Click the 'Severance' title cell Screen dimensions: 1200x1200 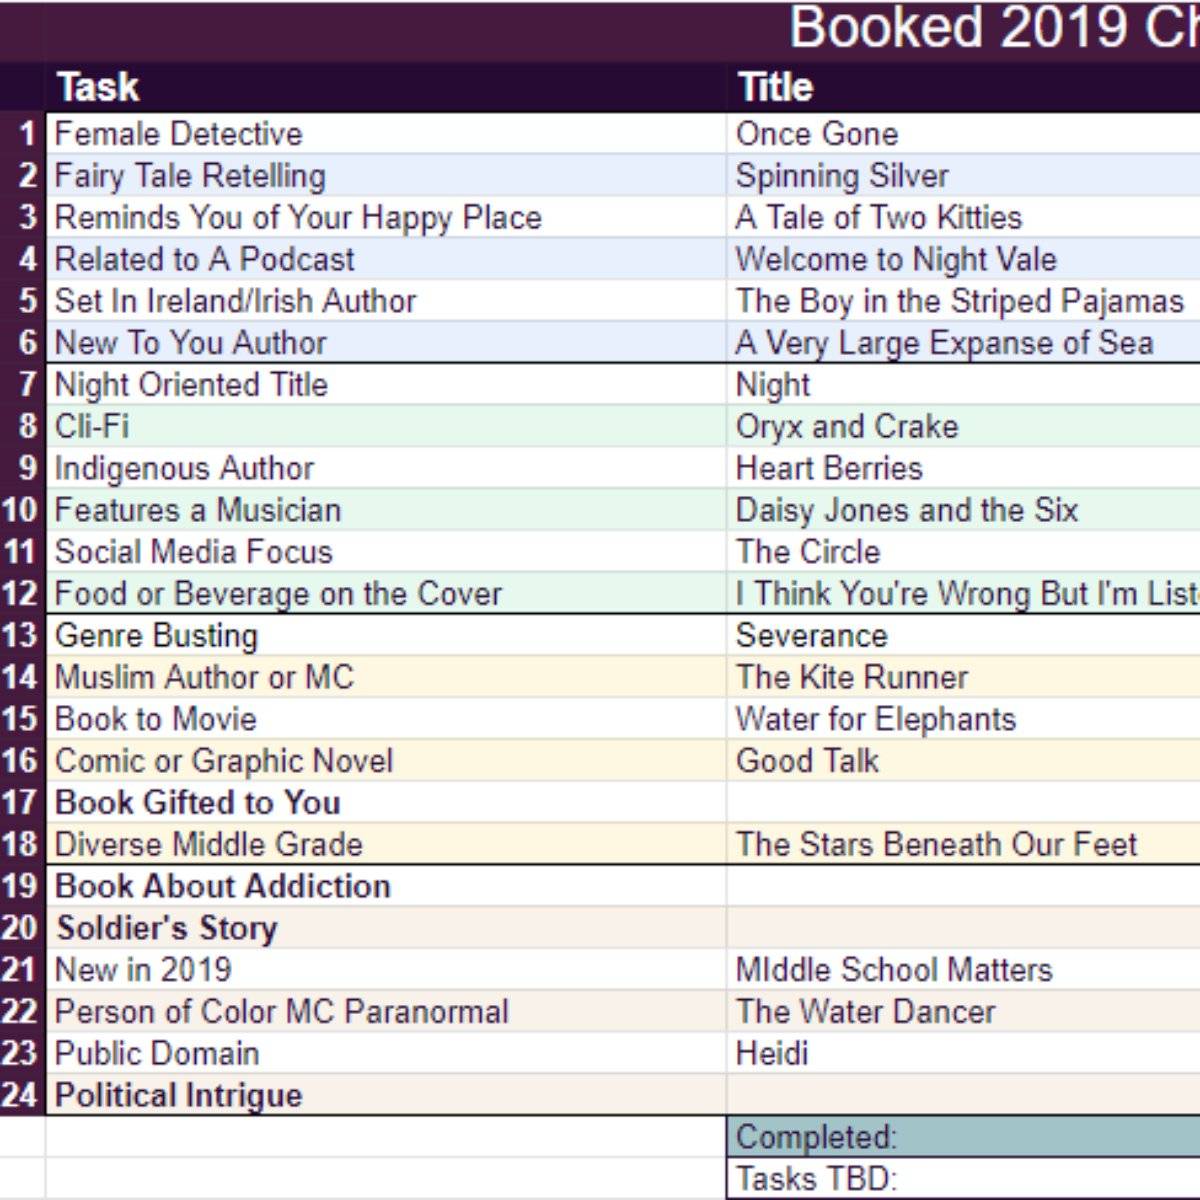point(962,635)
